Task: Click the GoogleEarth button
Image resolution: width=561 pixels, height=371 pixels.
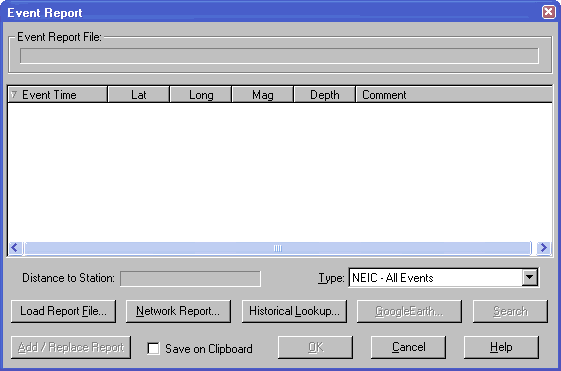Action: (409, 311)
